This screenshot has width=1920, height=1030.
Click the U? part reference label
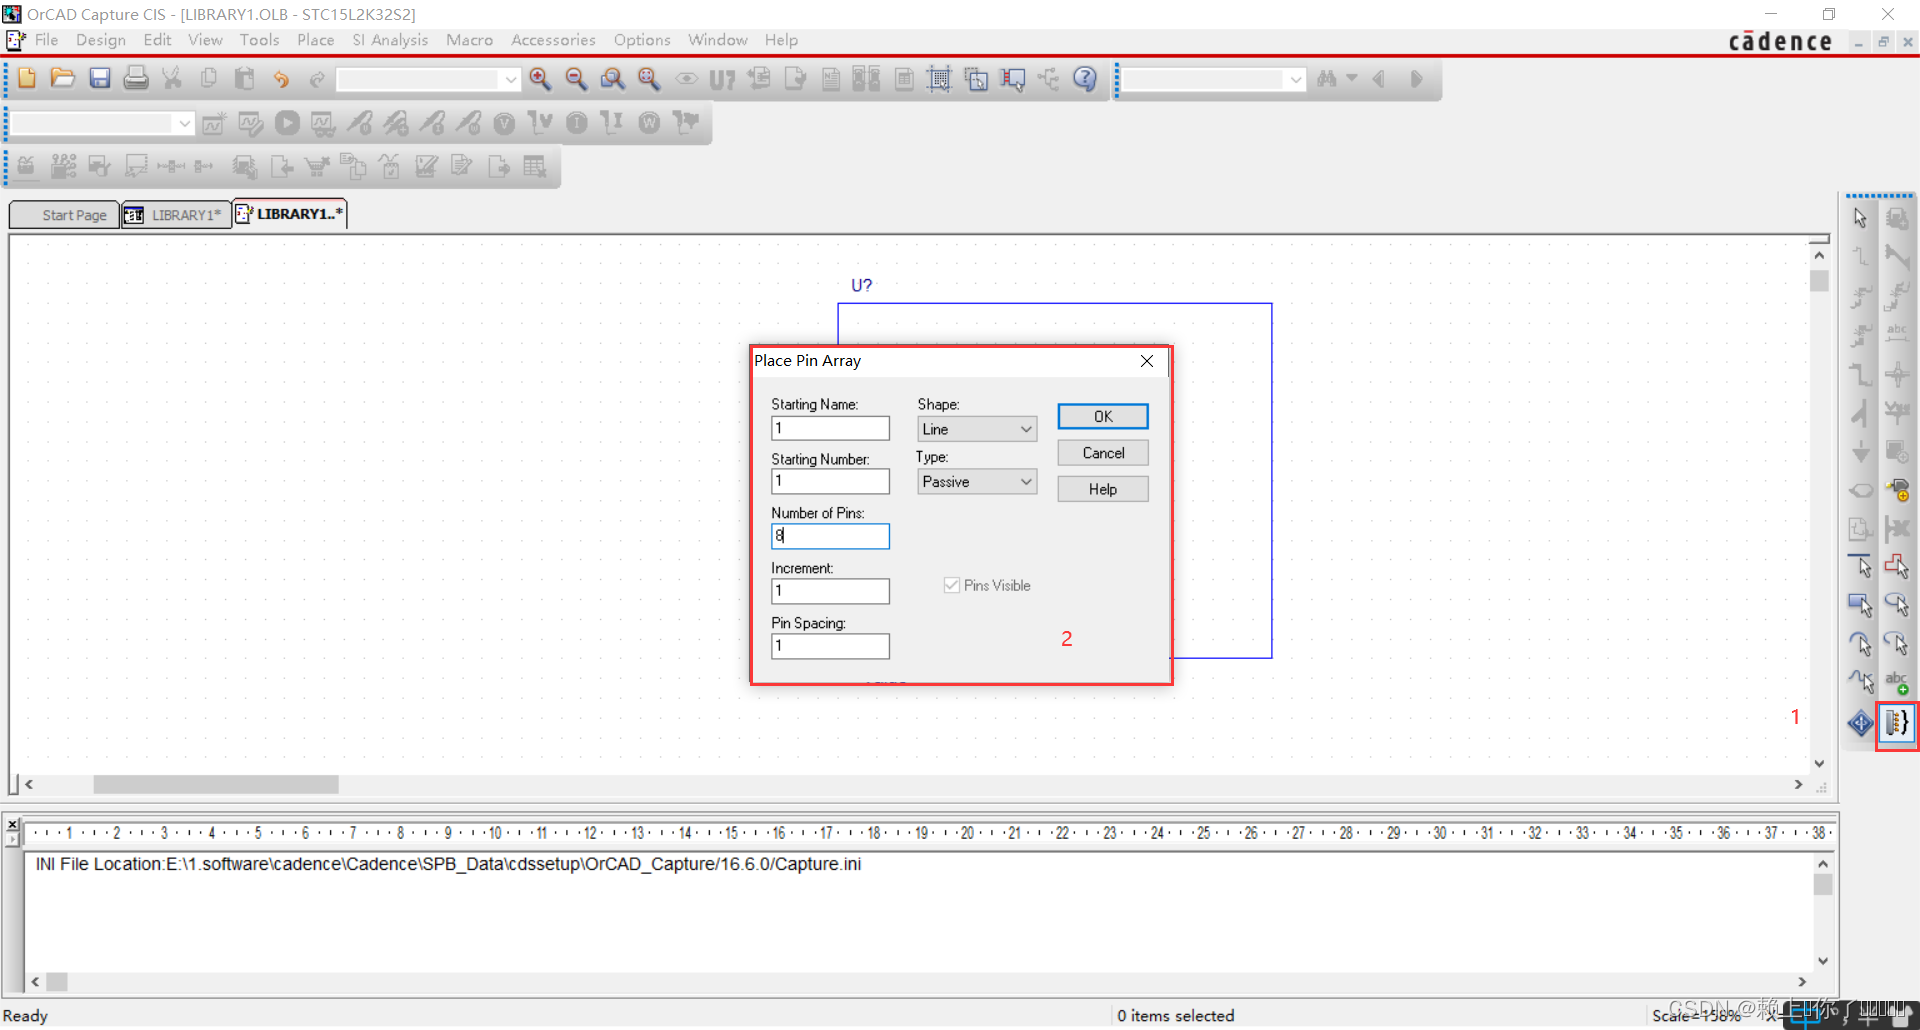[861, 285]
